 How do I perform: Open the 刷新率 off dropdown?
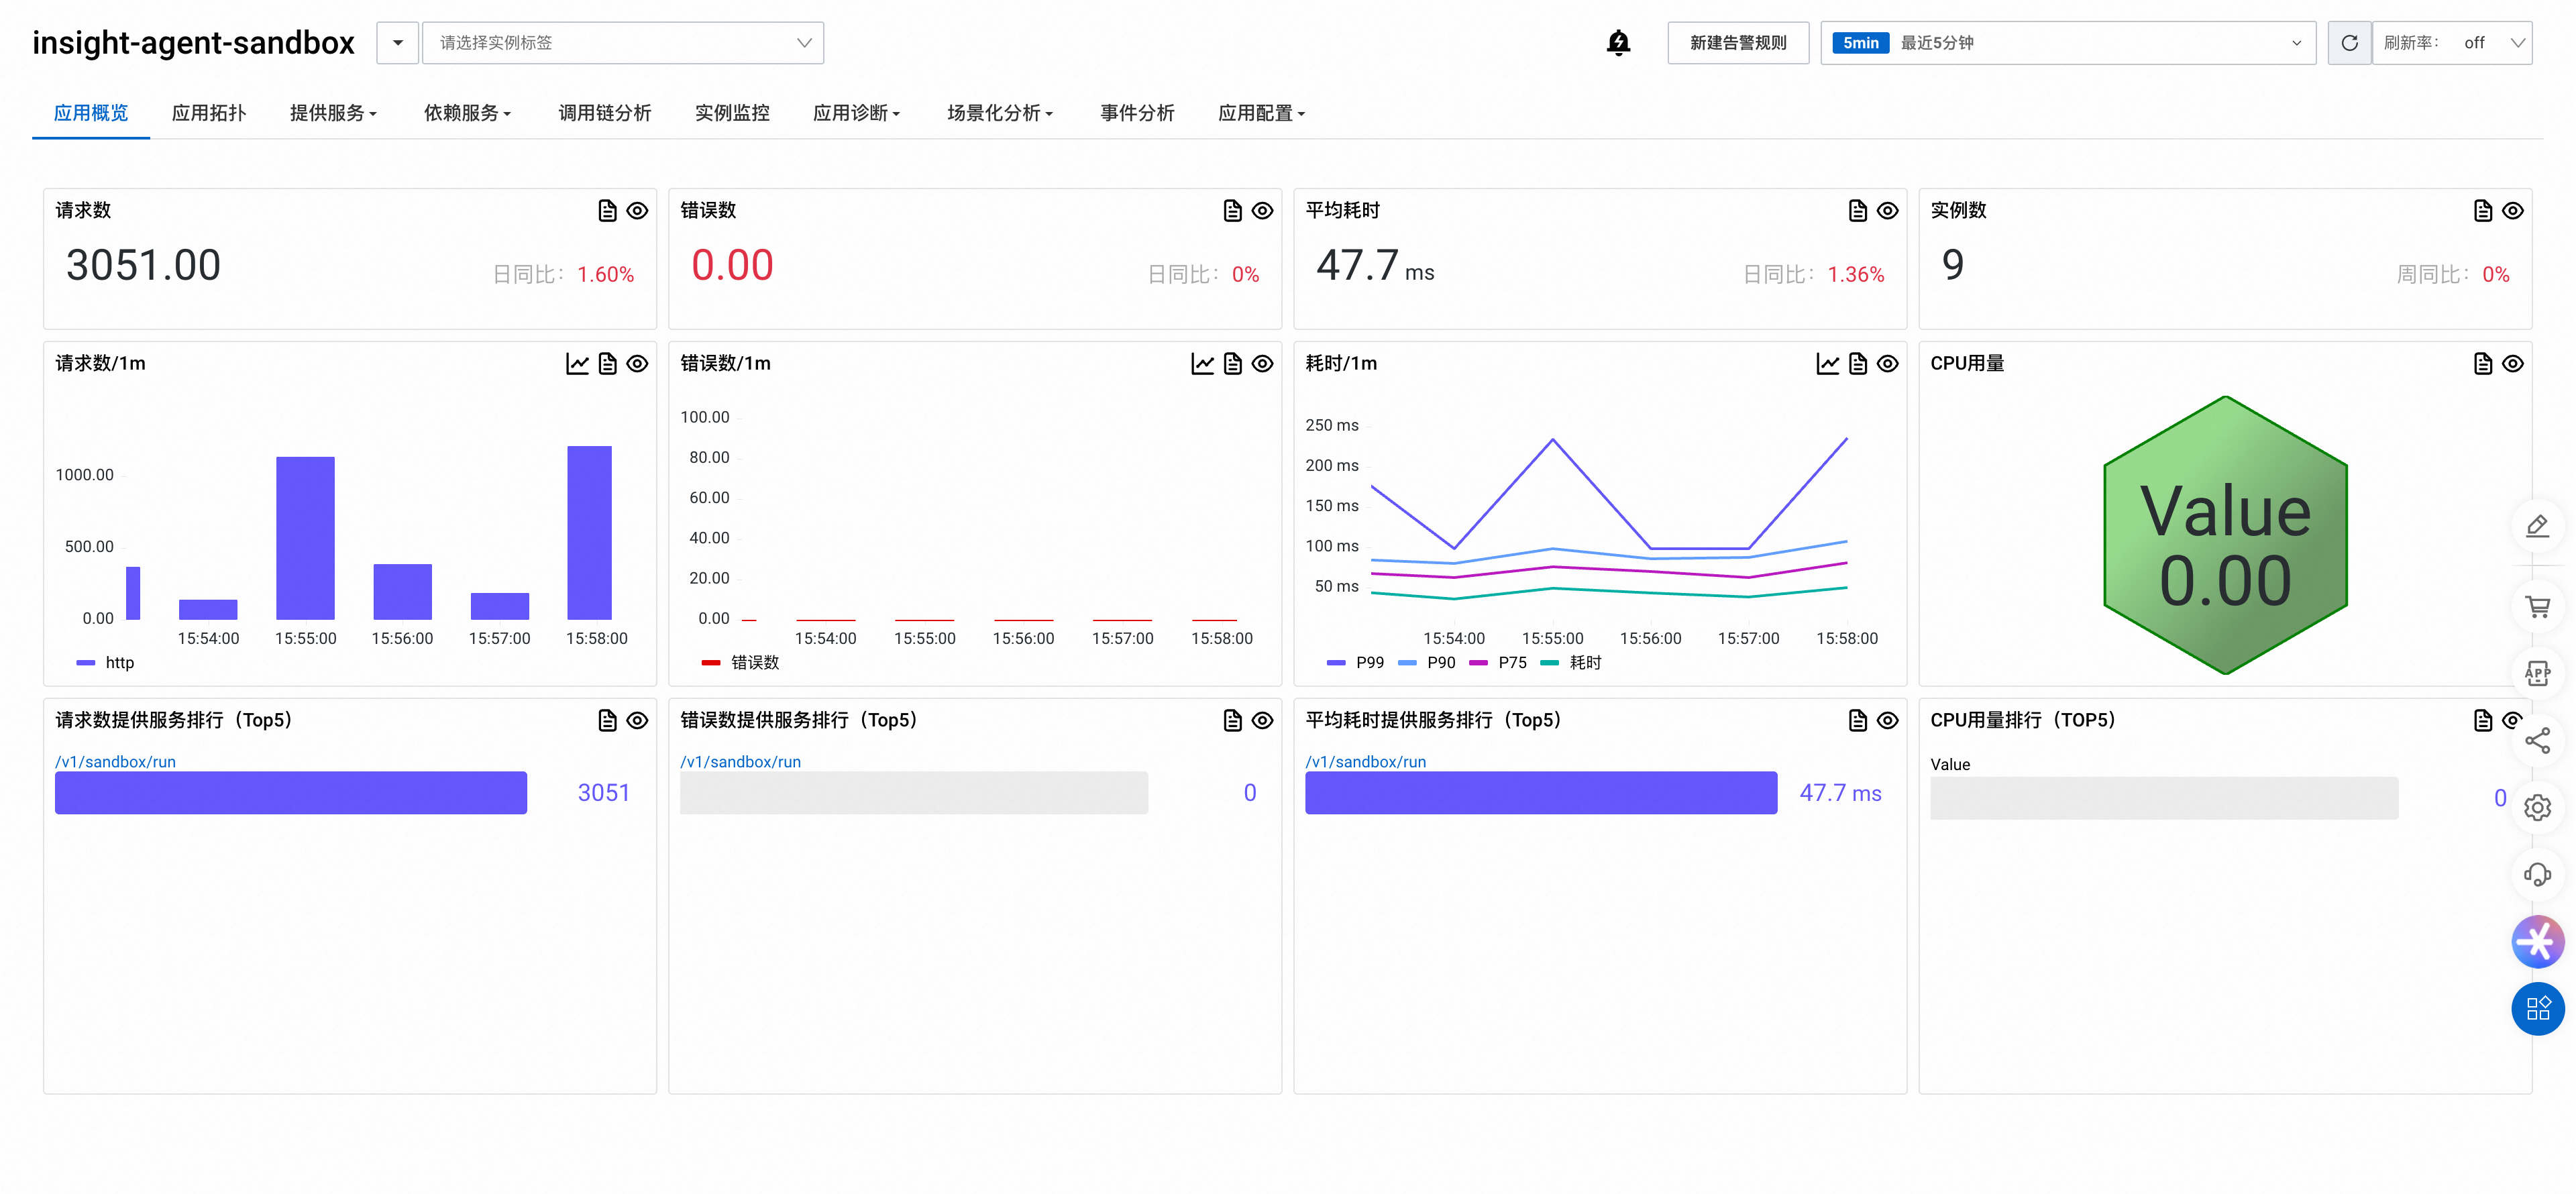[x=2452, y=43]
